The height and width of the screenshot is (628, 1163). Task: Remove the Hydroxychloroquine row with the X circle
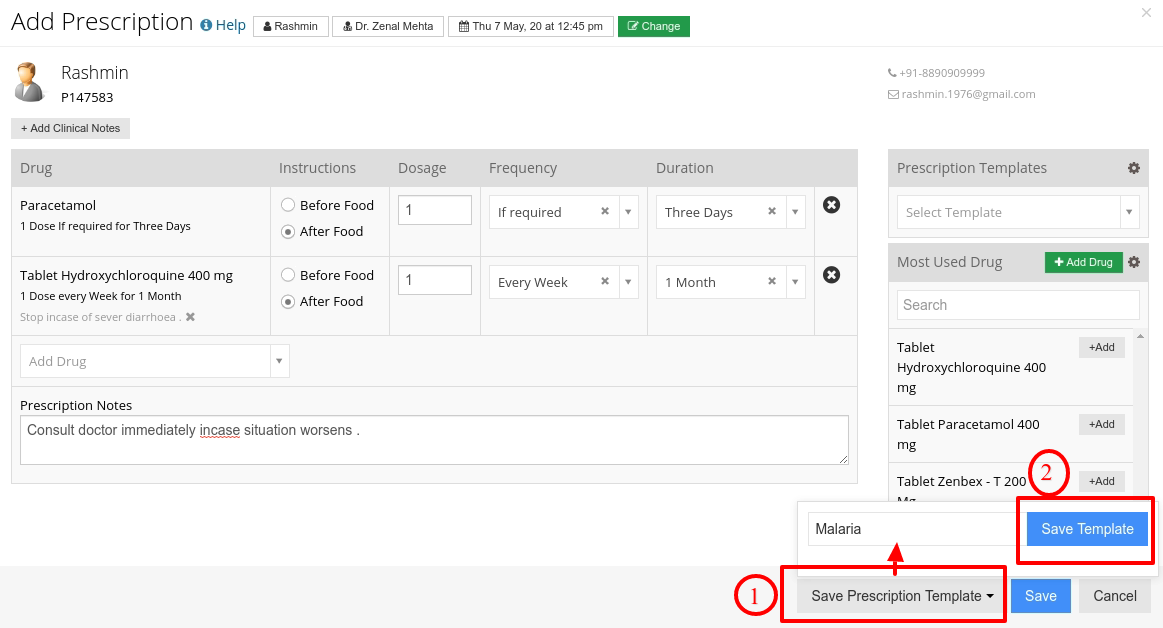(x=831, y=275)
